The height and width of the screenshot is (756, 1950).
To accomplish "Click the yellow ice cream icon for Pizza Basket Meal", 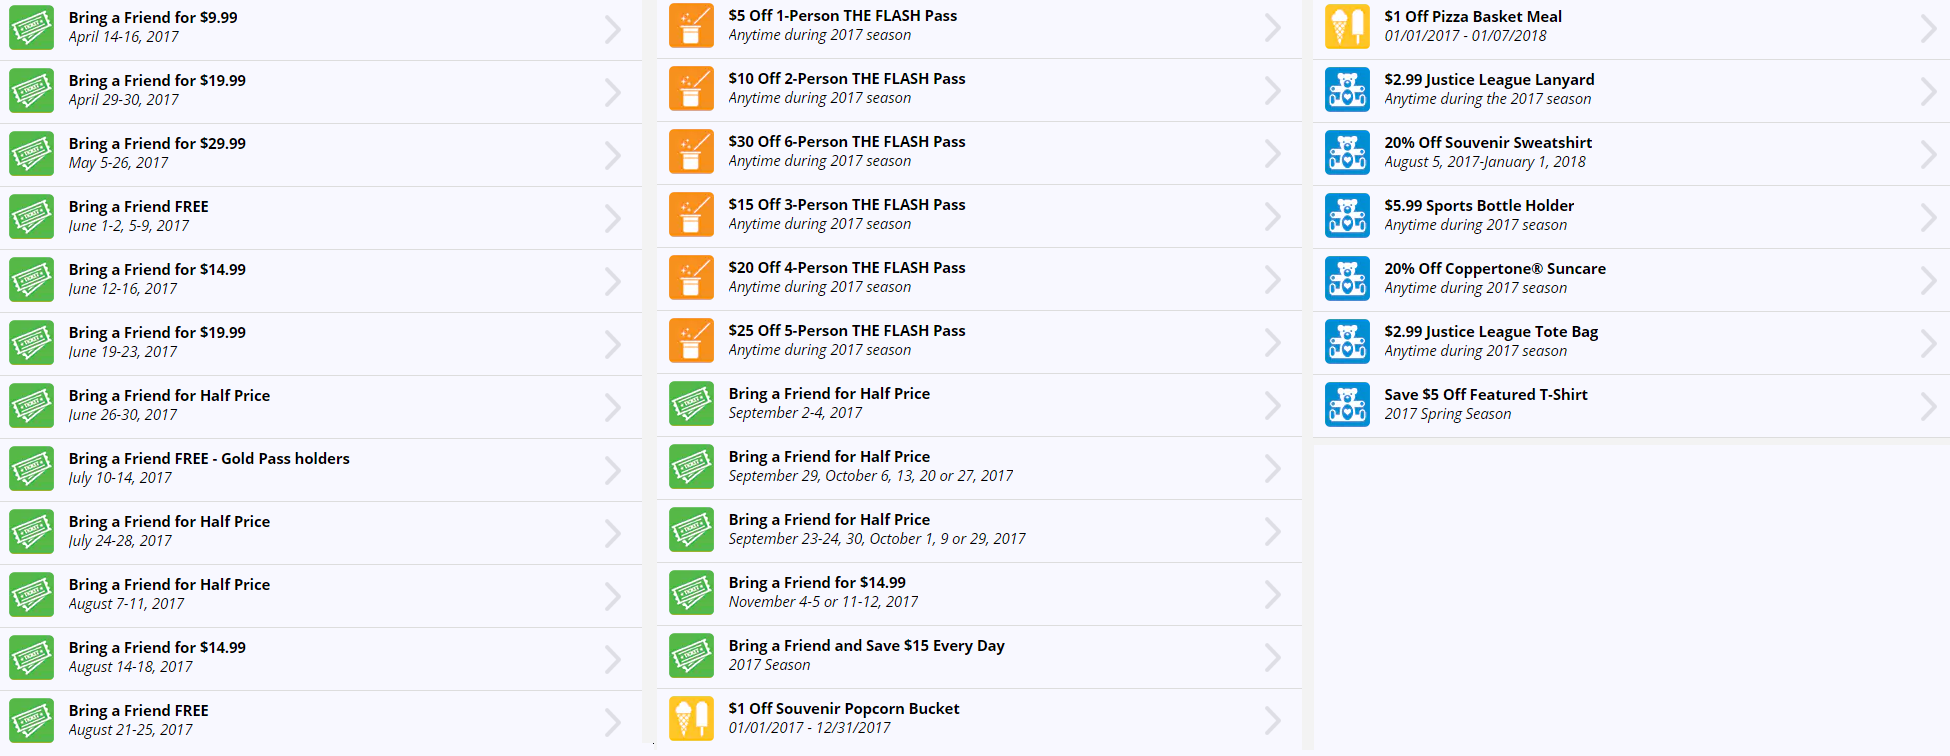I will point(1347,27).
